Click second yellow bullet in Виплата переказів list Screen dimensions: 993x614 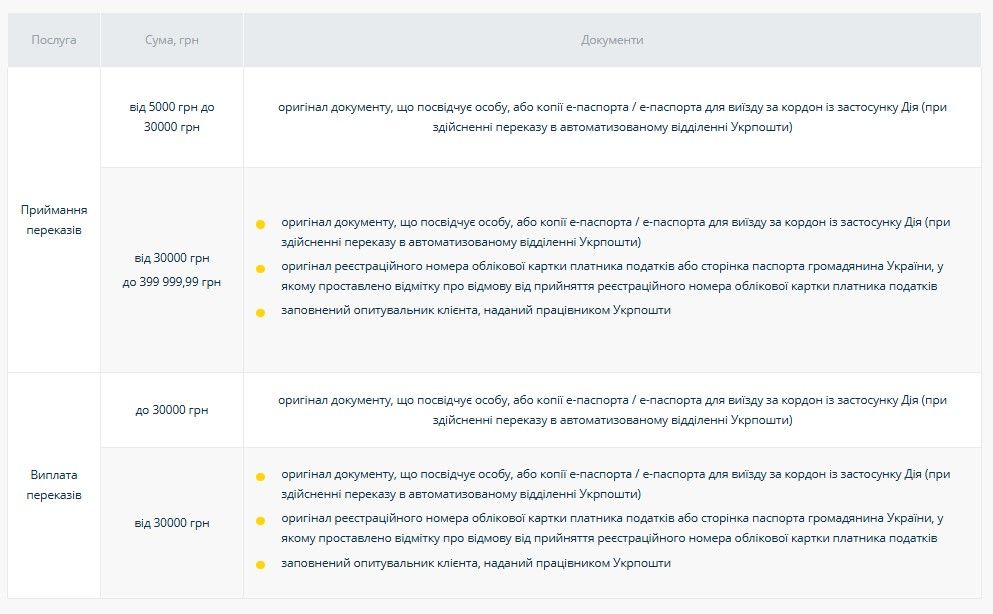(x=260, y=522)
